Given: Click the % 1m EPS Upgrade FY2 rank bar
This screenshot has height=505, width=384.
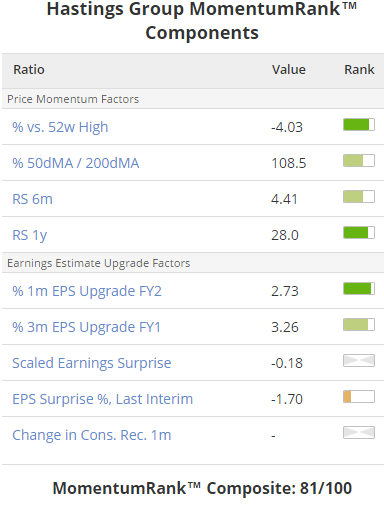Looking at the screenshot, I should pos(359,289).
